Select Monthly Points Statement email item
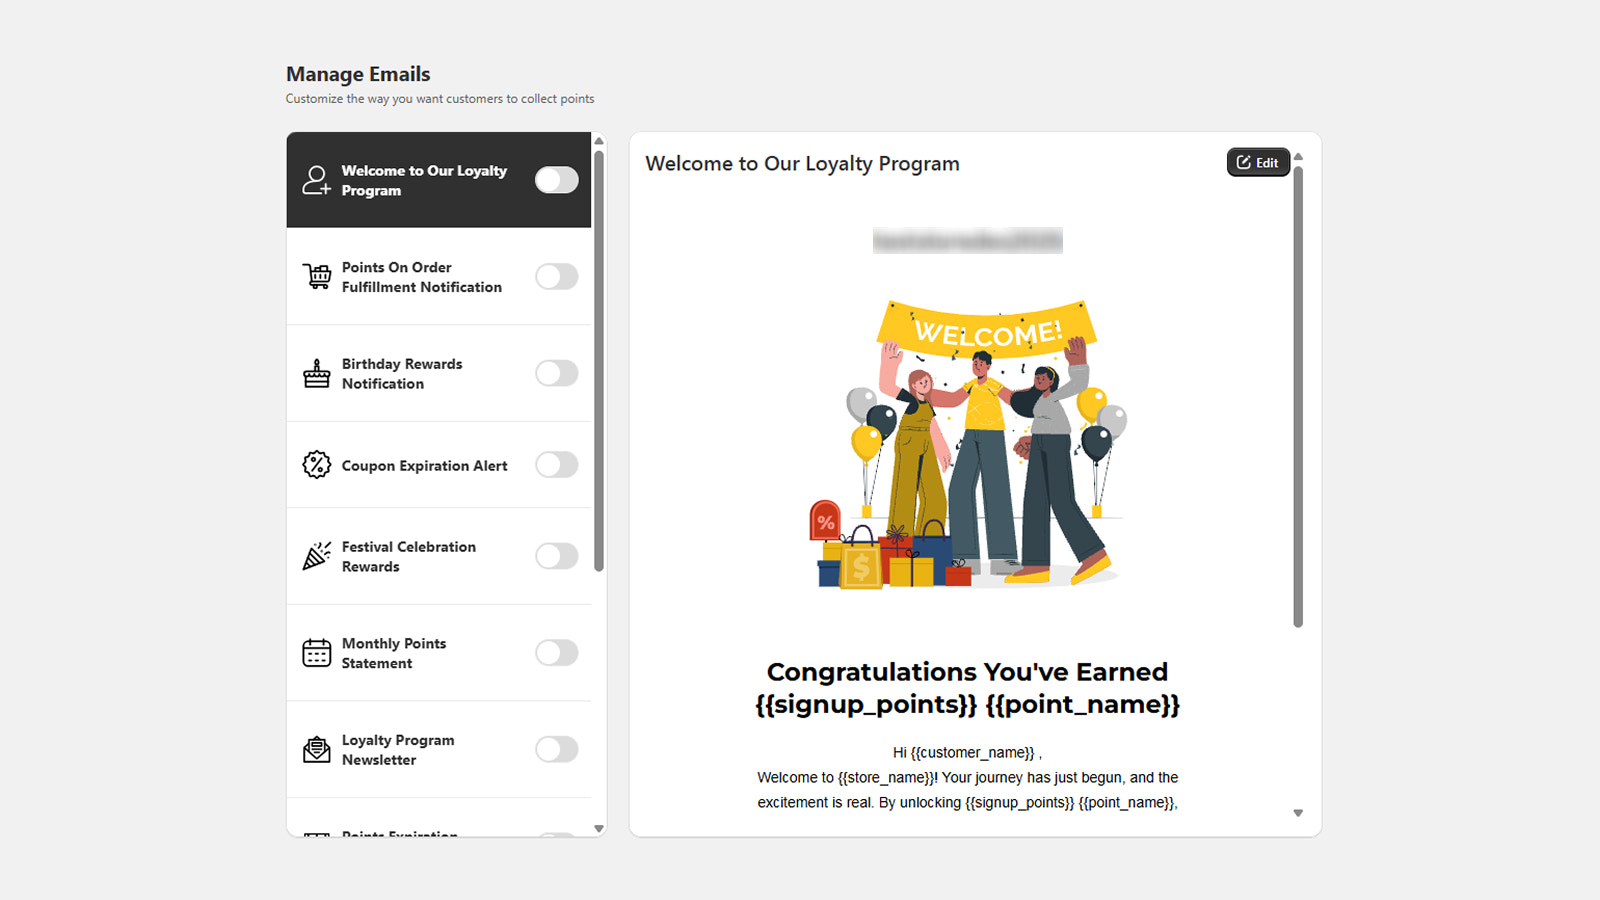1600x900 pixels. pyautogui.click(x=440, y=653)
